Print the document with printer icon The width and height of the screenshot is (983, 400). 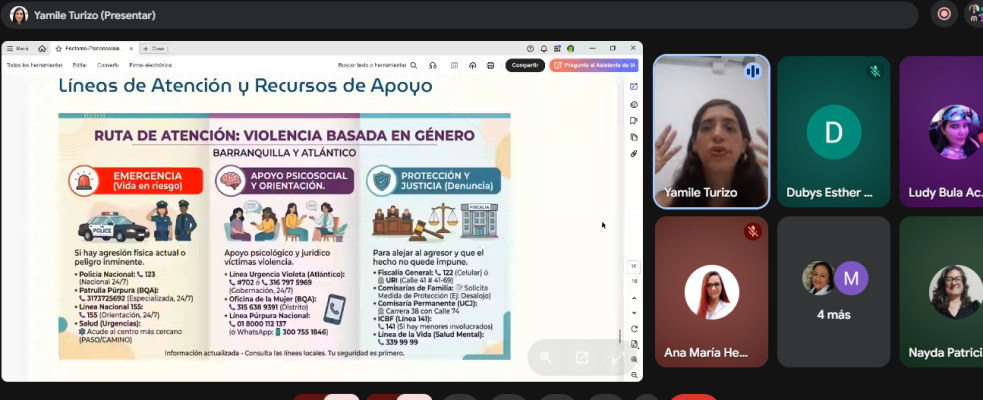click(491, 65)
